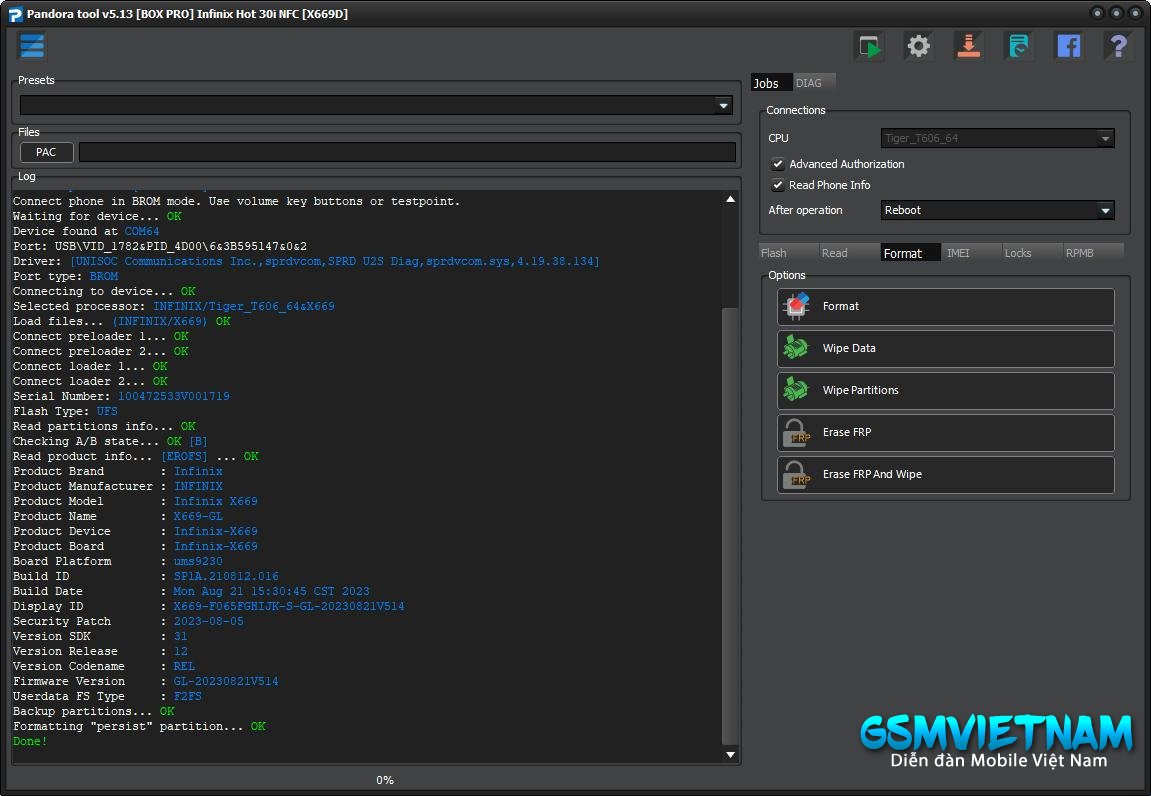The height and width of the screenshot is (796, 1151).
Task: Open the Locks tab
Action: pos(1032,253)
